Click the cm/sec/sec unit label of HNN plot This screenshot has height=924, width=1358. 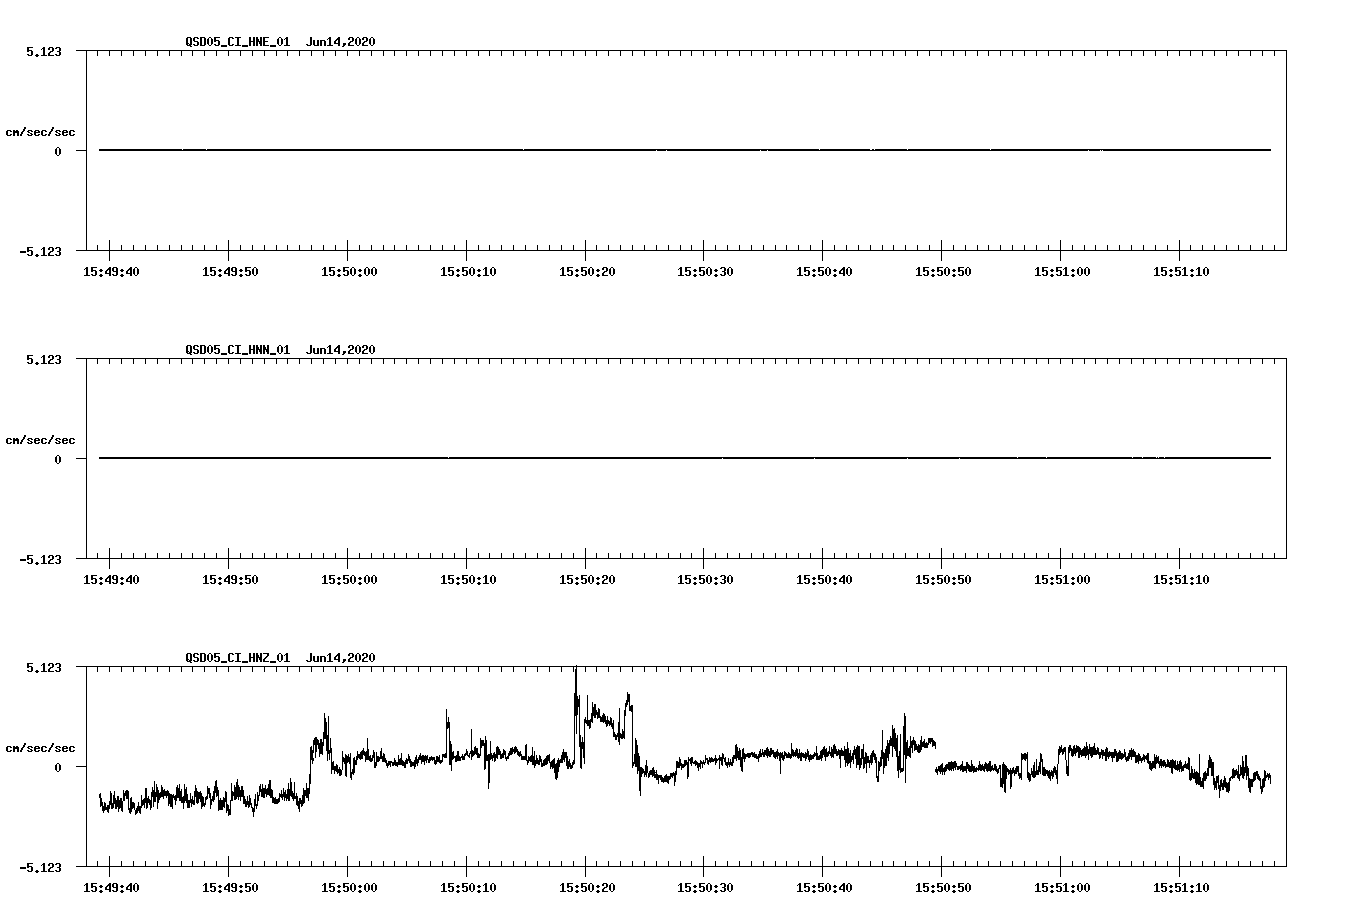point(40,440)
